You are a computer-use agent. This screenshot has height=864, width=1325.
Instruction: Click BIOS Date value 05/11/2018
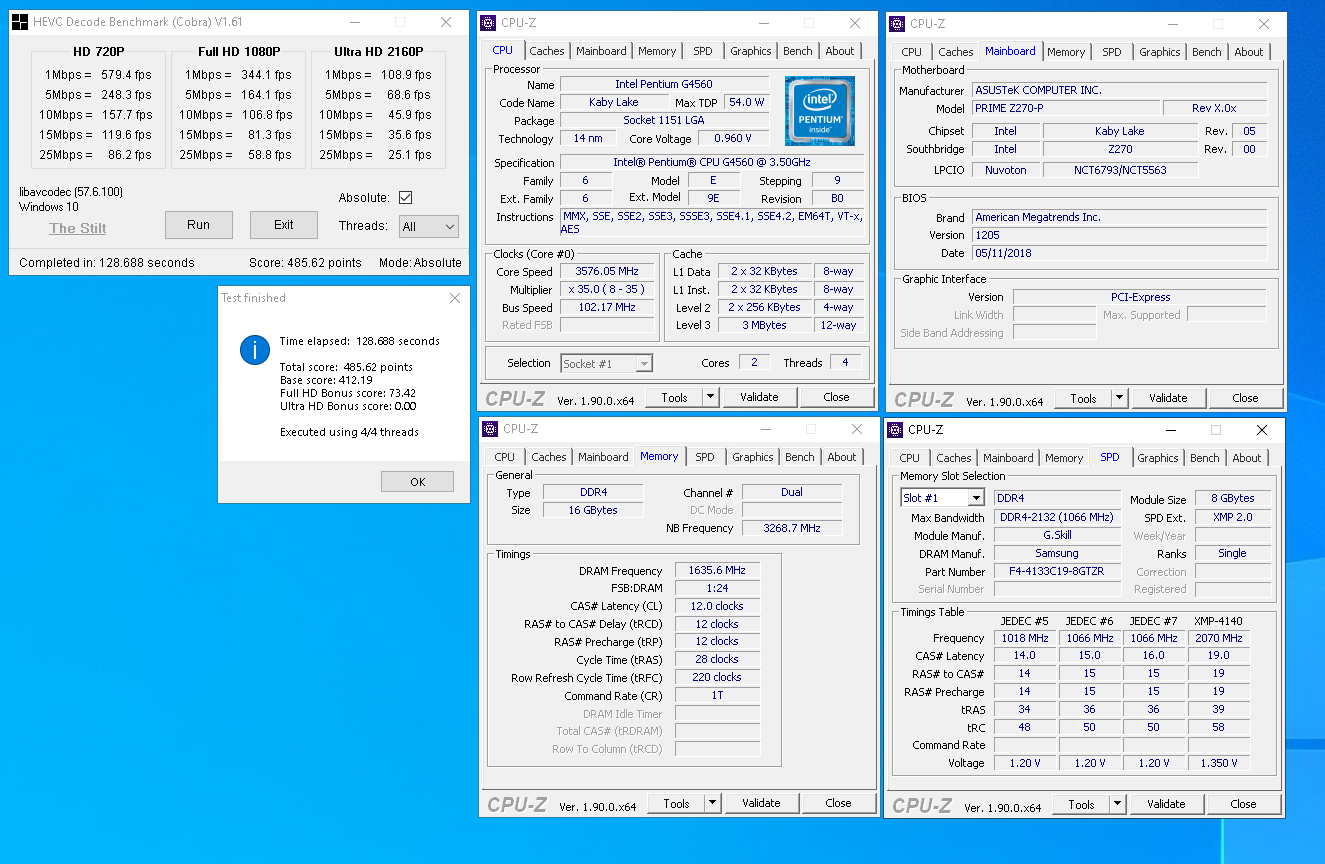point(1119,254)
